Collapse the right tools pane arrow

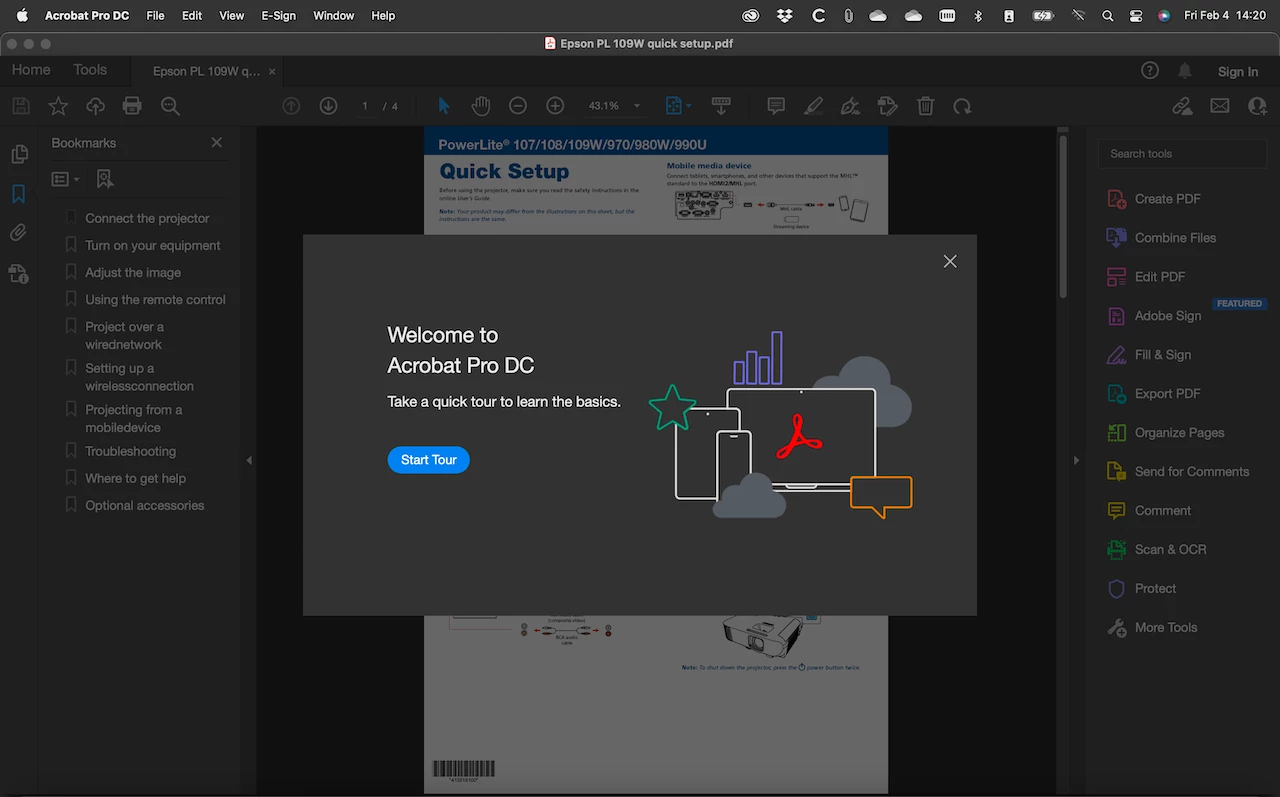click(1076, 460)
